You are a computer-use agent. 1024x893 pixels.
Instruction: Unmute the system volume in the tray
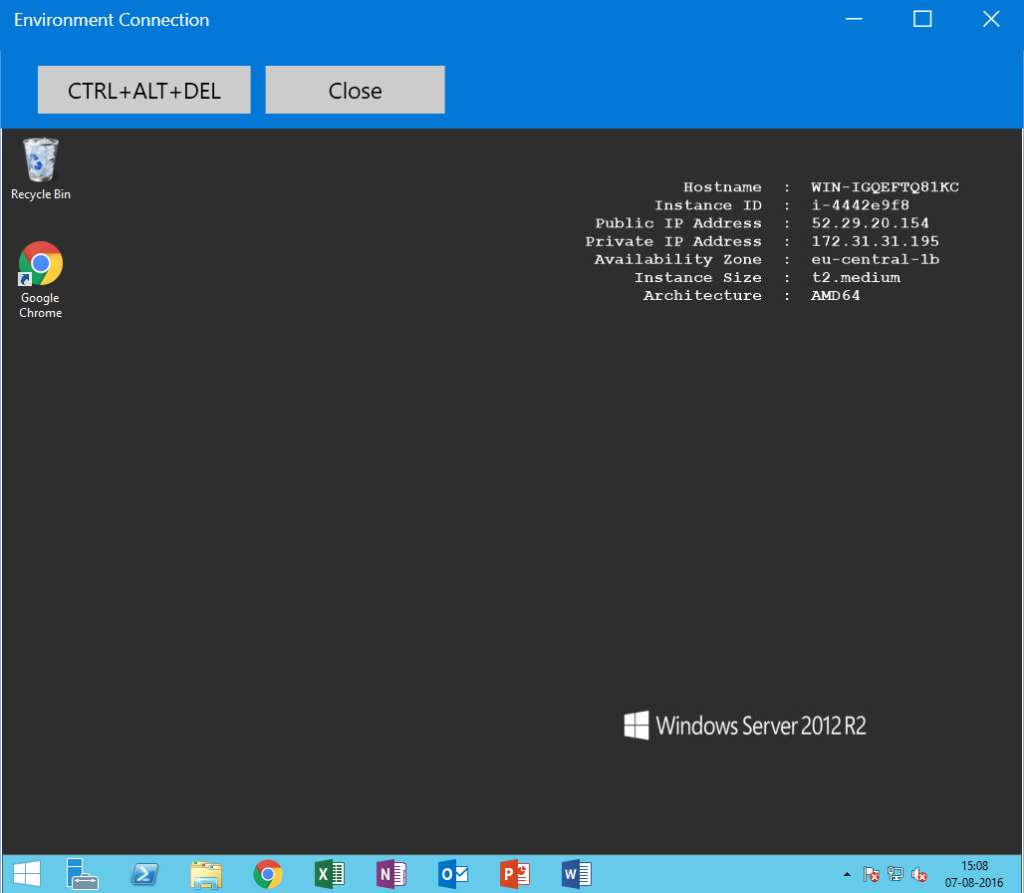[x=918, y=874]
